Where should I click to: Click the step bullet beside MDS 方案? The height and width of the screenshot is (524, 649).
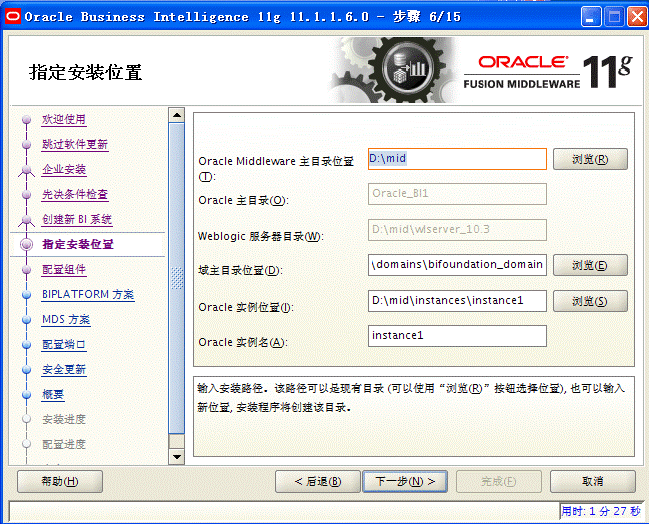(26, 320)
